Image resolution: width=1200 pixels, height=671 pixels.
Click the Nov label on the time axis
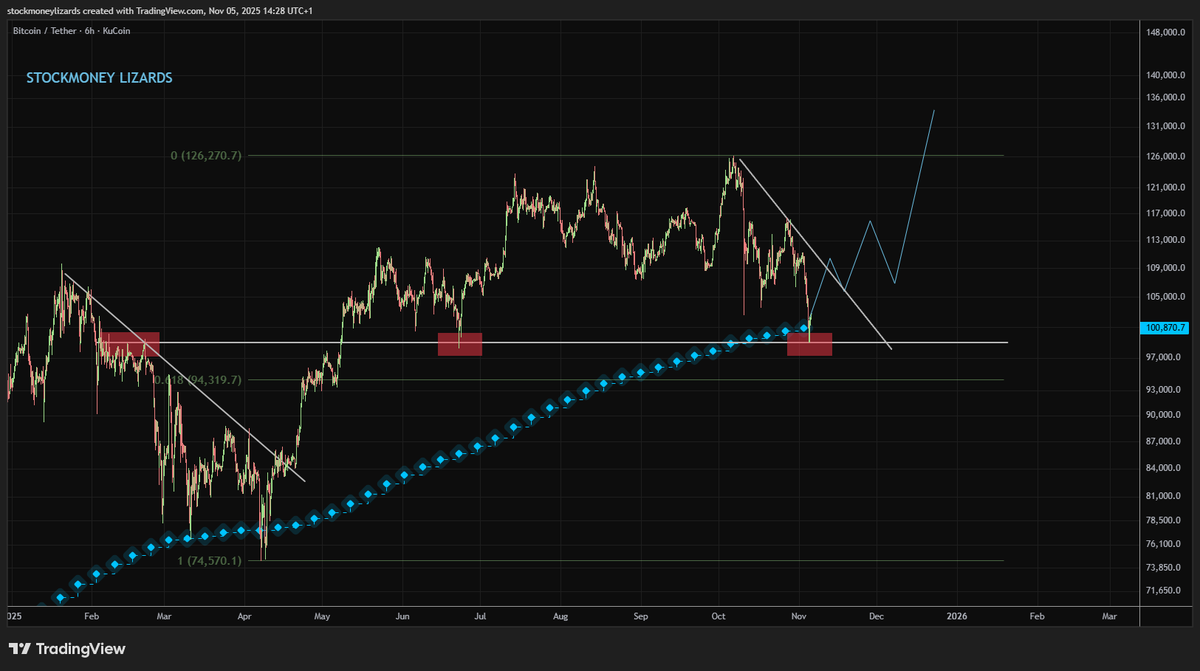point(798,617)
